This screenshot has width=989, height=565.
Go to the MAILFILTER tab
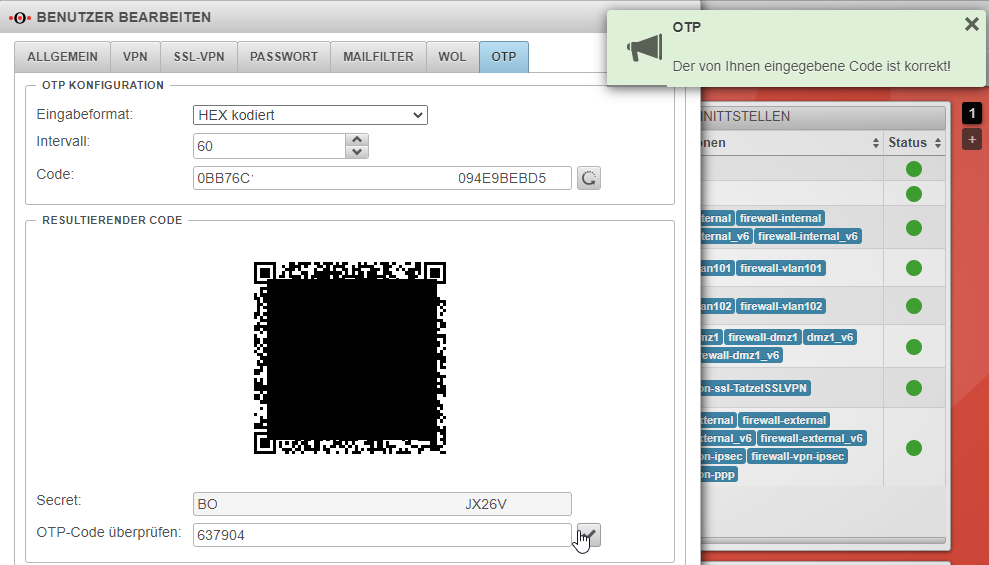pos(378,57)
